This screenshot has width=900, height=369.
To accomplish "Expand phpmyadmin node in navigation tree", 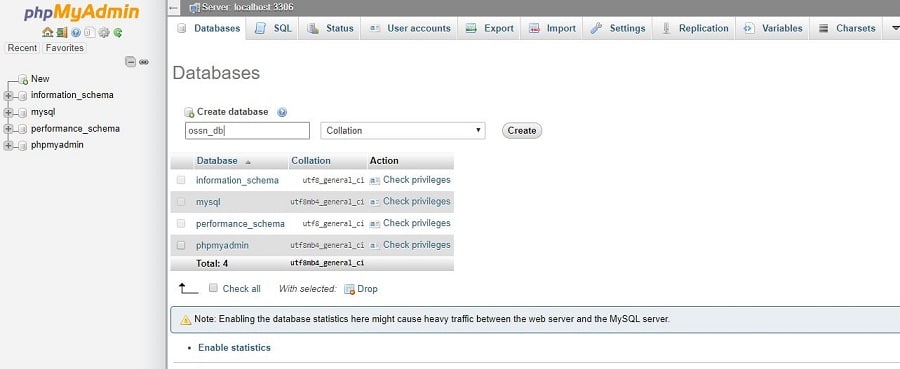I will (x=9, y=146).
